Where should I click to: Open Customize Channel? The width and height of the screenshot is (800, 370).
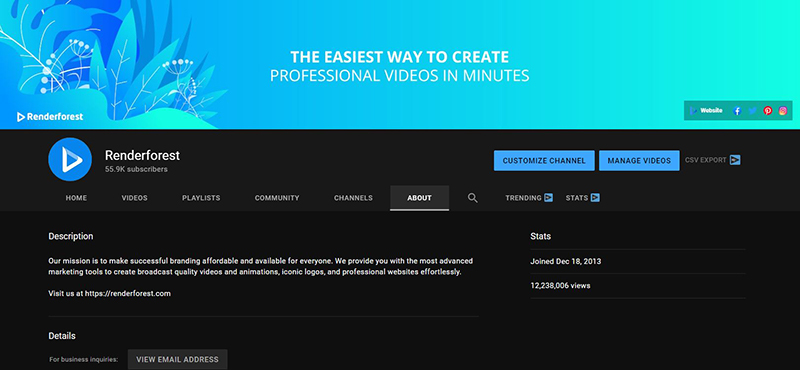pos(544,160)
